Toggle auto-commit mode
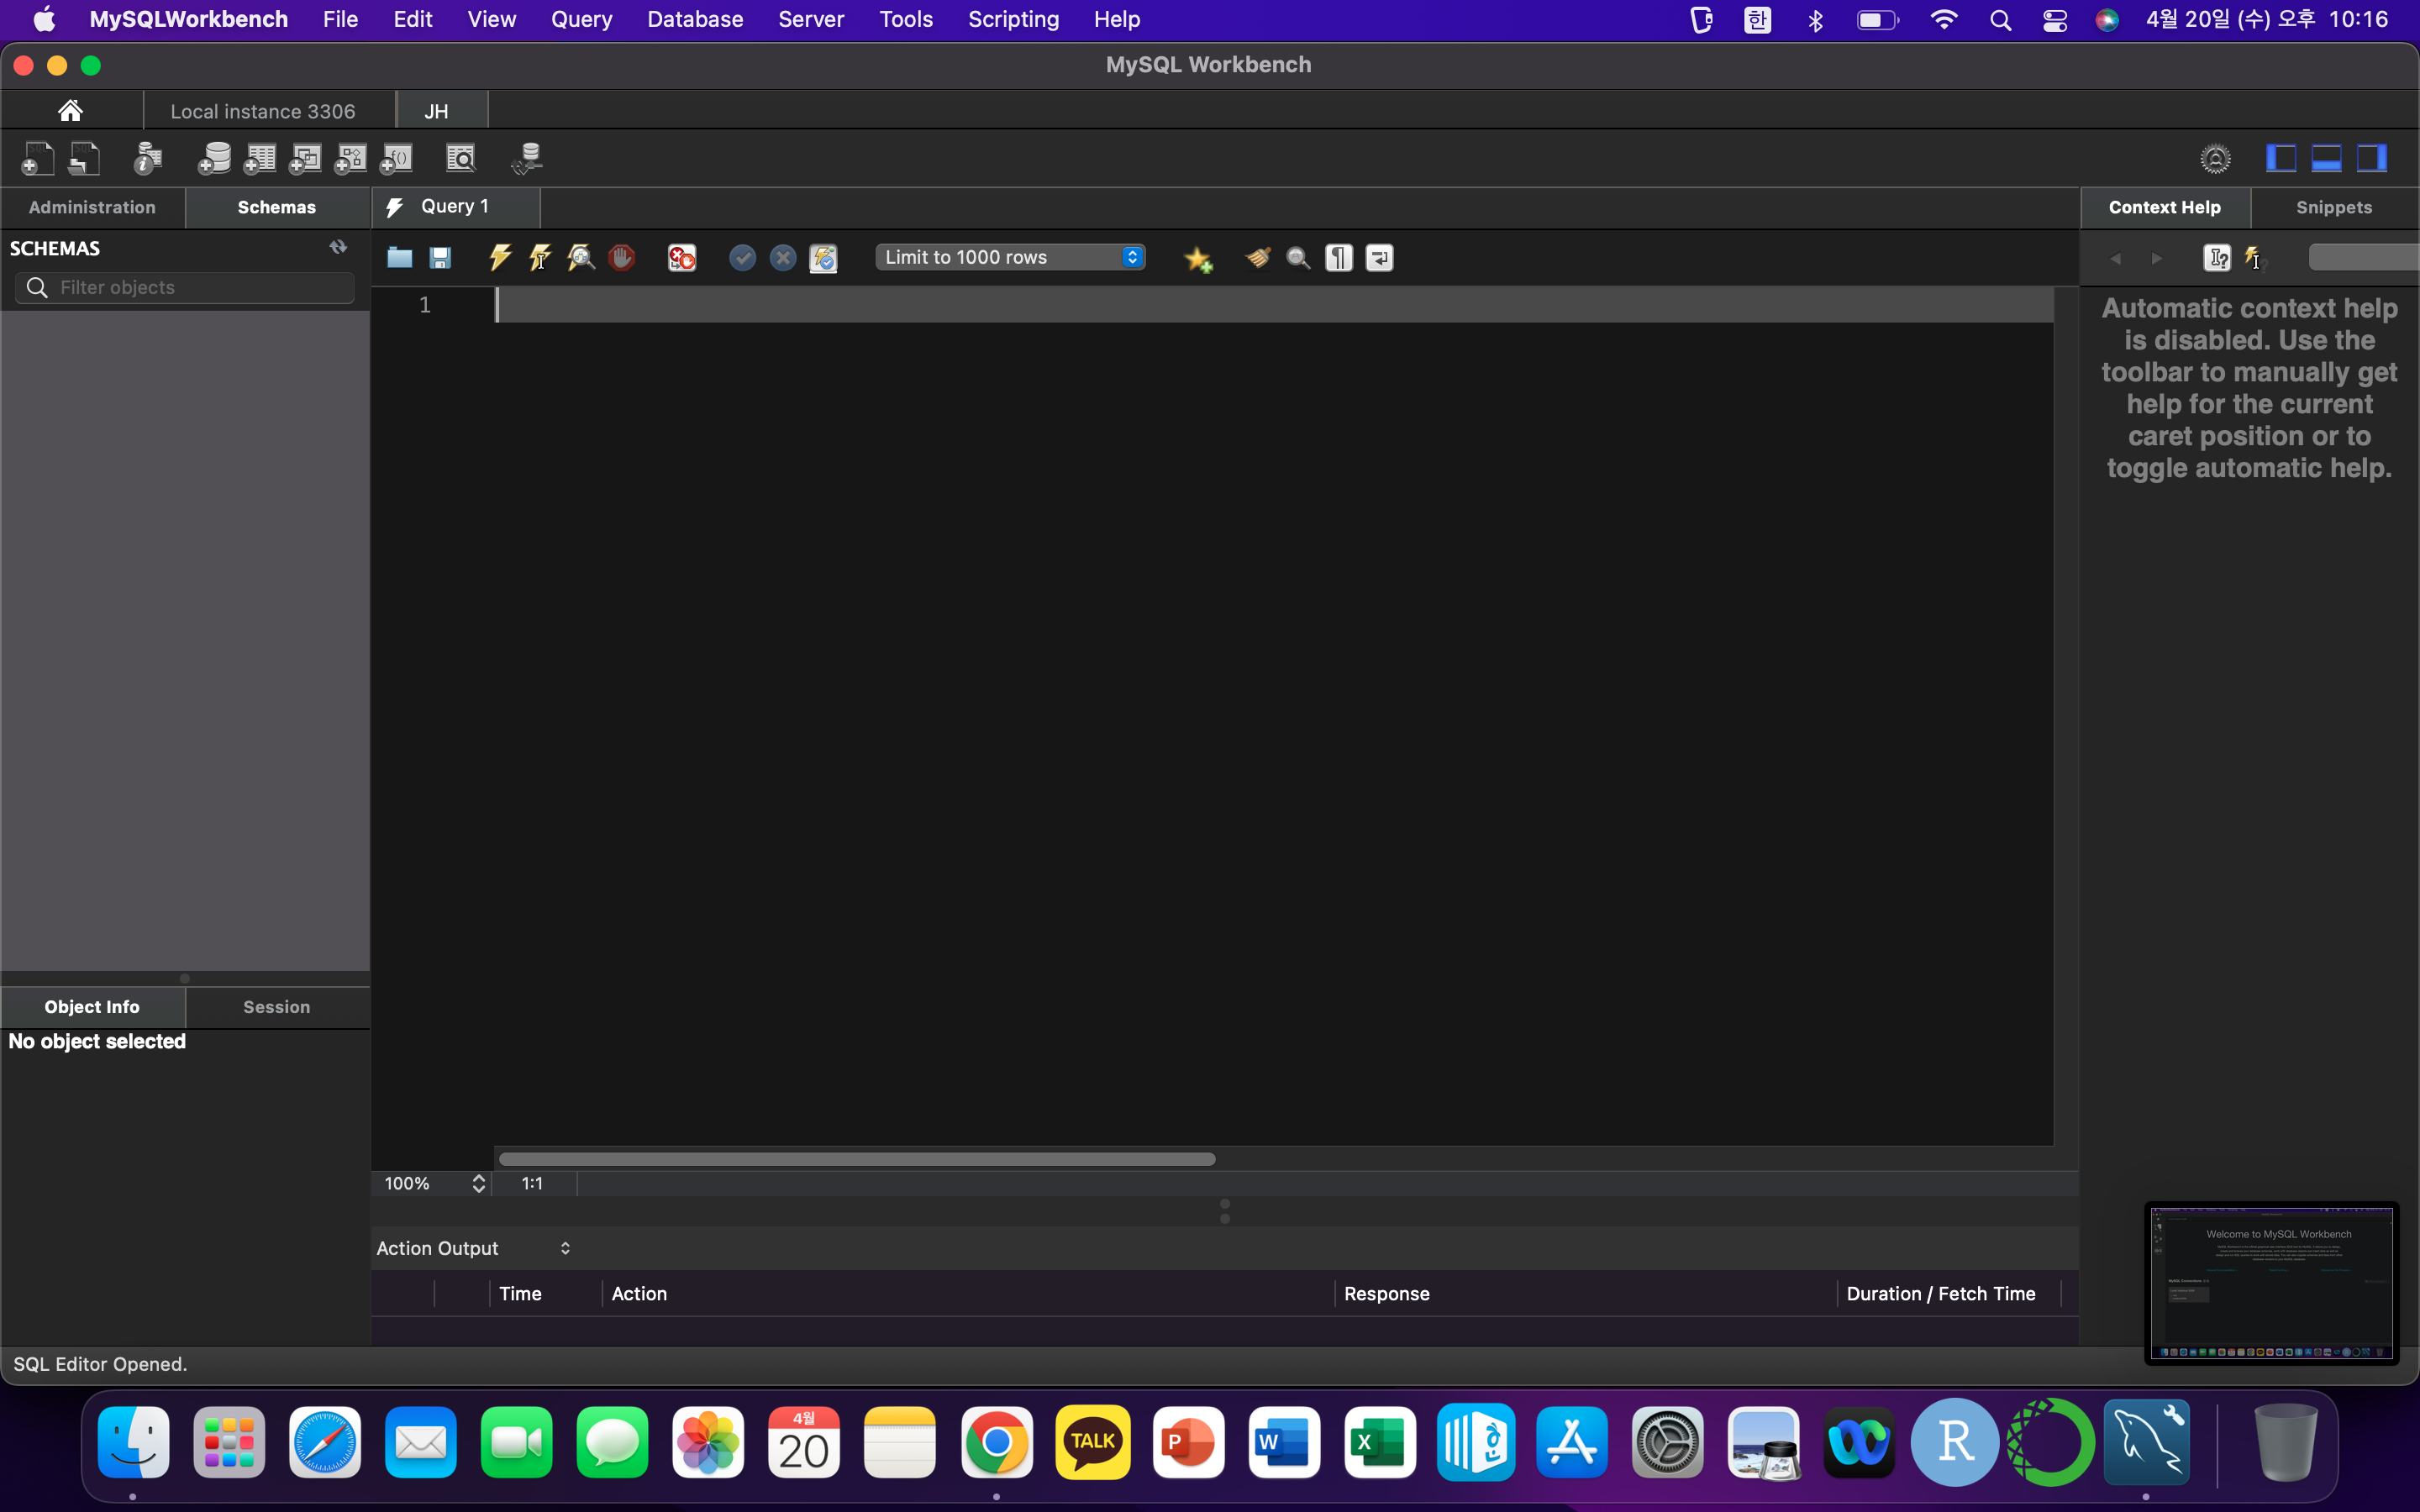Viewport: 2420px width, 1512px height. tap(823, 258)
